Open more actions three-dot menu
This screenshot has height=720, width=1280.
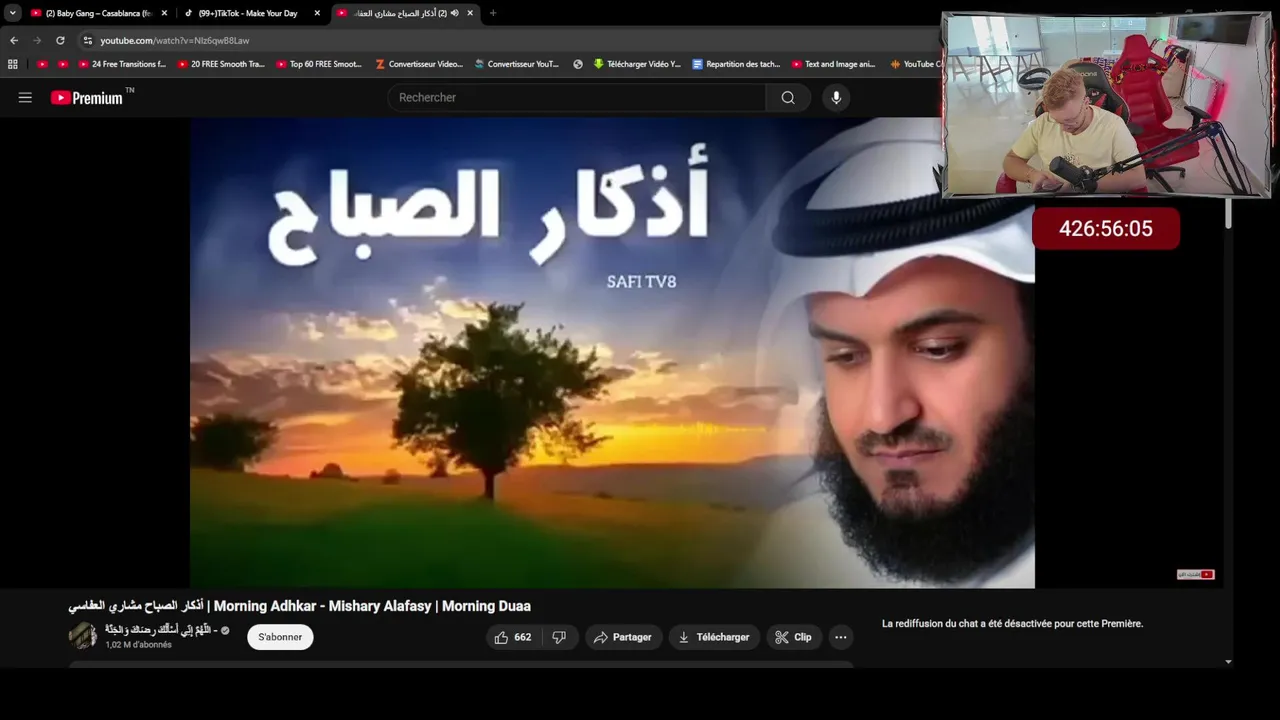pos(841,637)
